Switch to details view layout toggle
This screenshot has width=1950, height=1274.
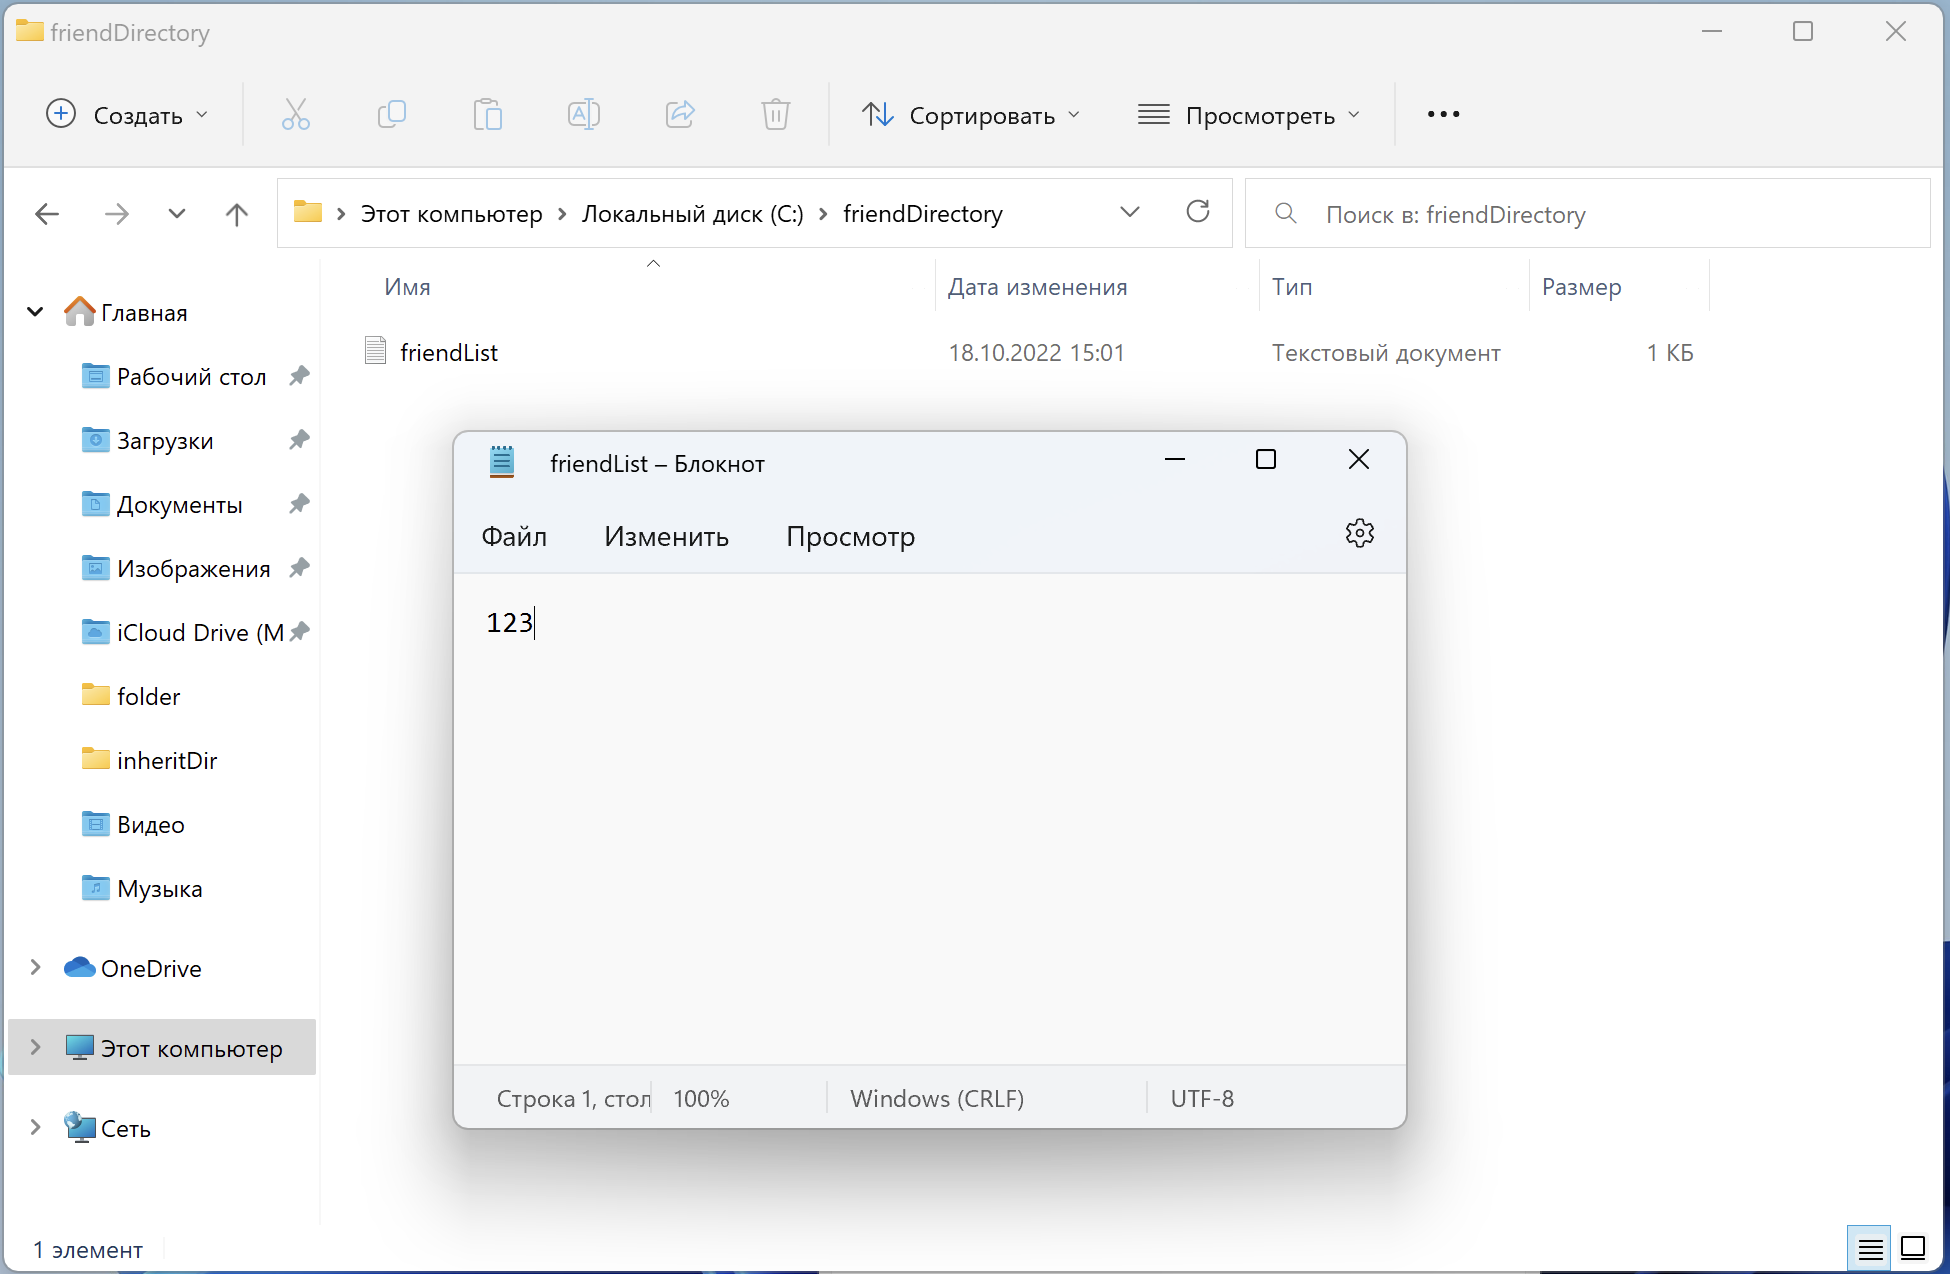pos(1870,1249)
